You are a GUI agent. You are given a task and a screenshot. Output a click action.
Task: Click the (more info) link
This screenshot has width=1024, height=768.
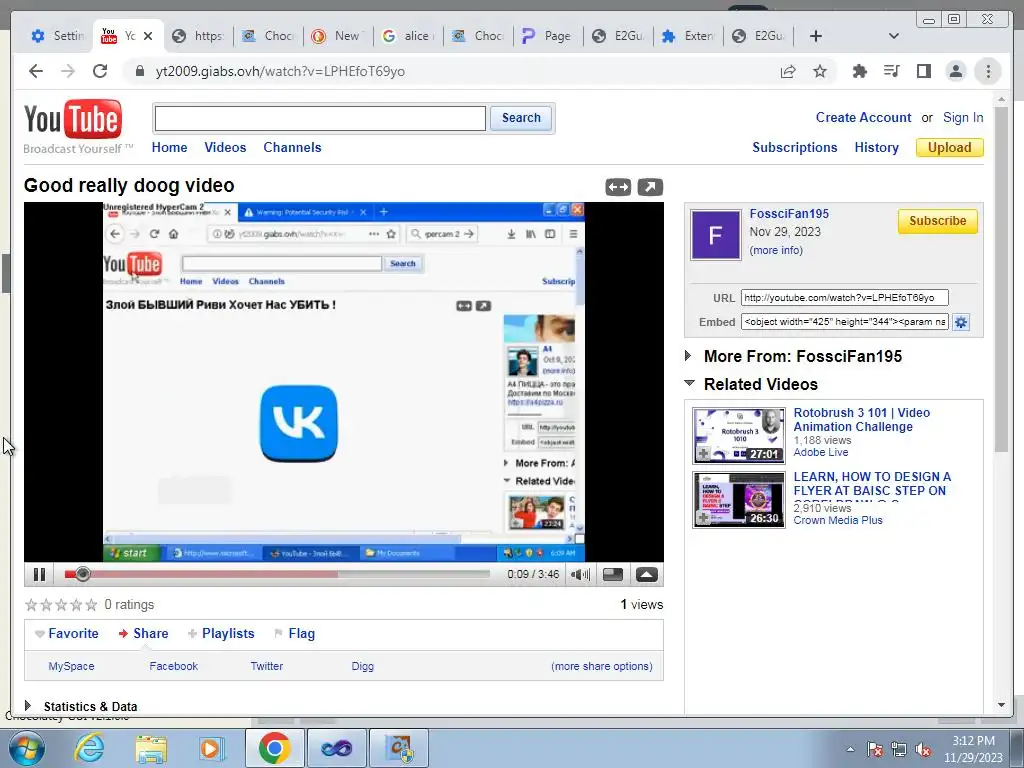[776, 250]
